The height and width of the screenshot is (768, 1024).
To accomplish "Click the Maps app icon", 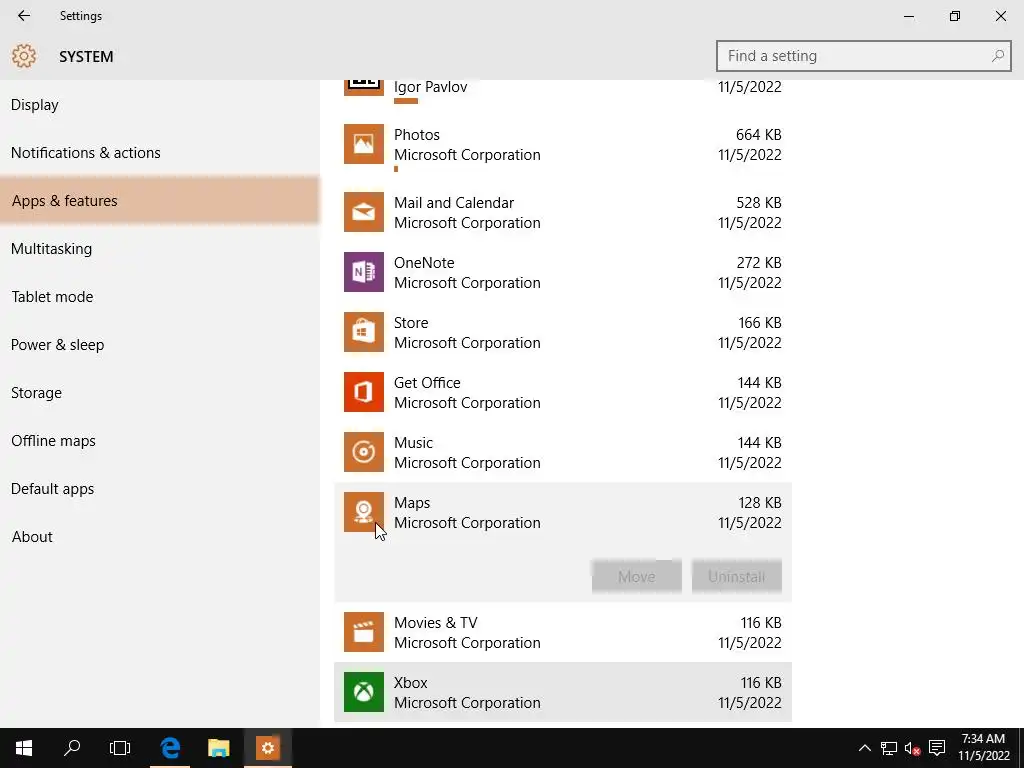I will point(364,513).
